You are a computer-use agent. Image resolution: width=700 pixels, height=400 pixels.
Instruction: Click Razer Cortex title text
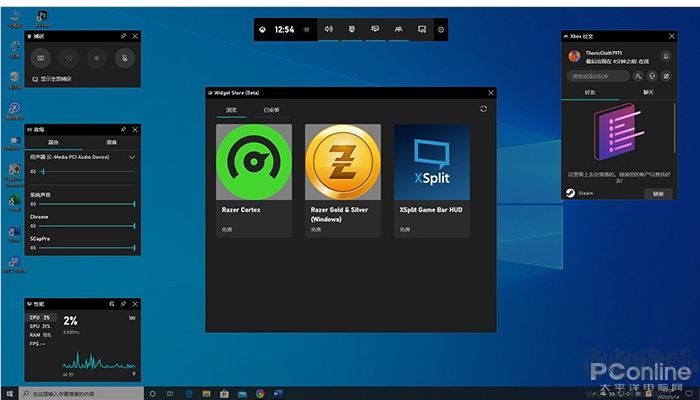click(x=241, y=210)
